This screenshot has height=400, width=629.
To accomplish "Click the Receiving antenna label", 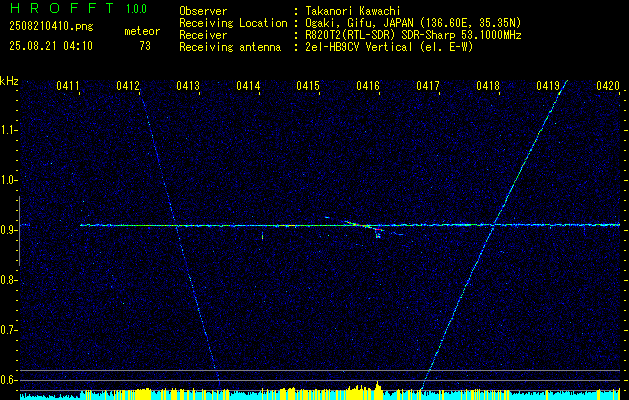I will [230, 47].
